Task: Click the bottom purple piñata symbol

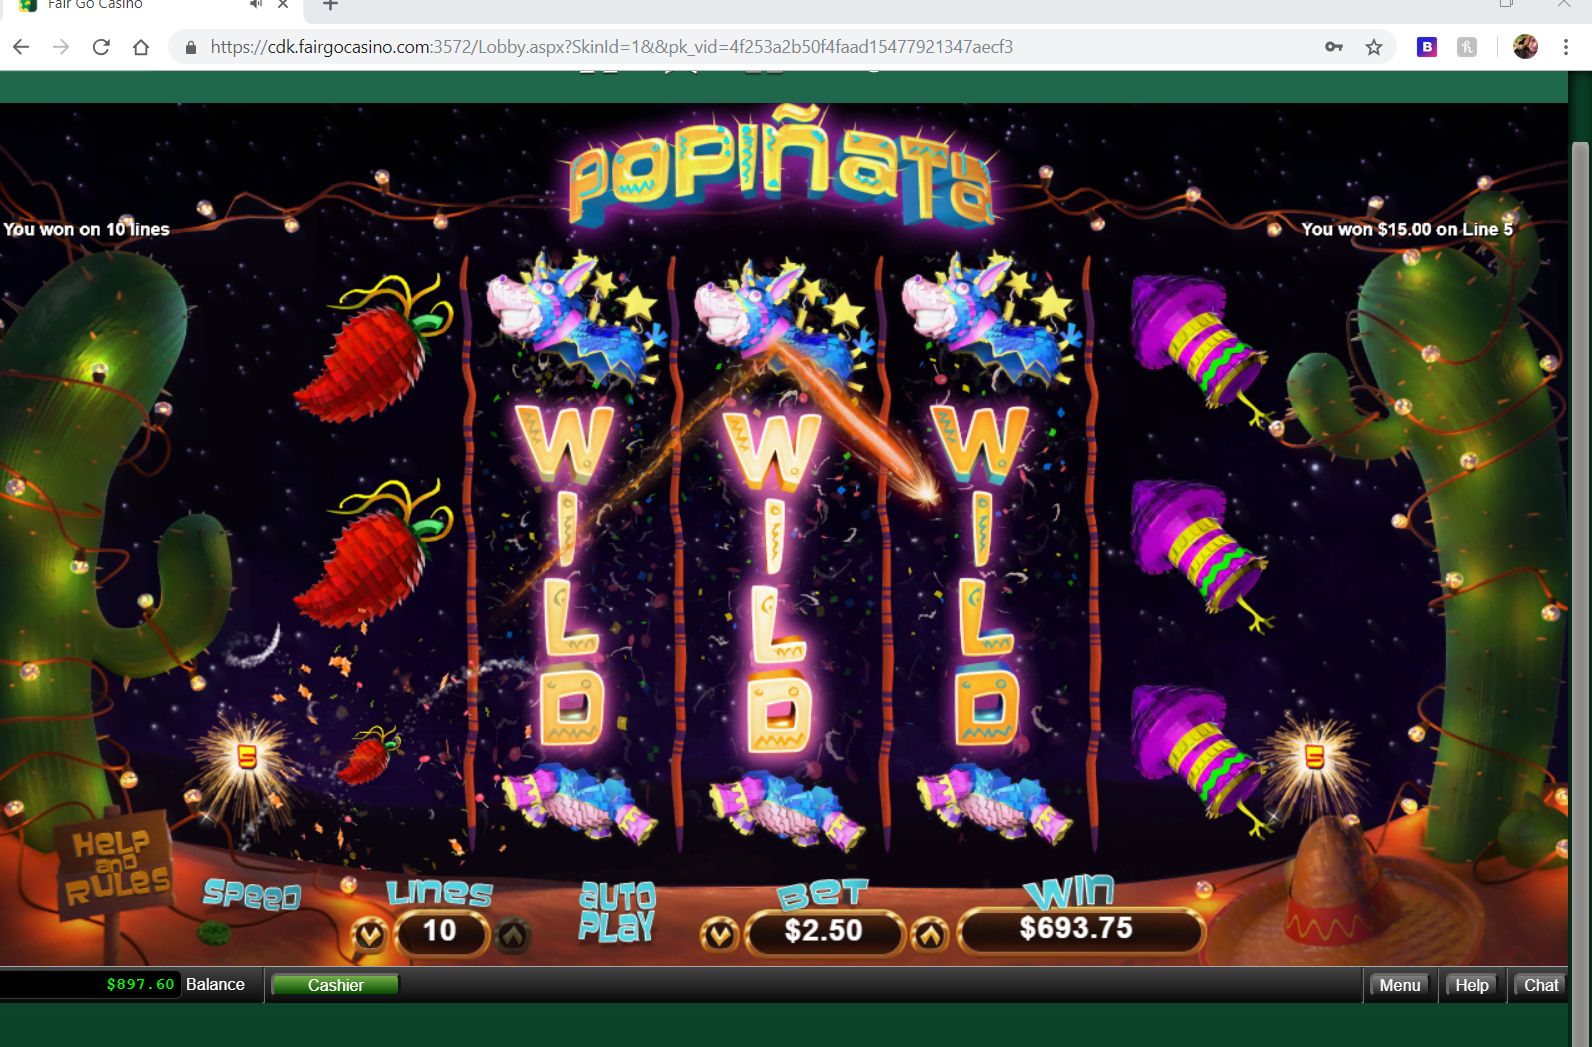Action: point(1202,760)
